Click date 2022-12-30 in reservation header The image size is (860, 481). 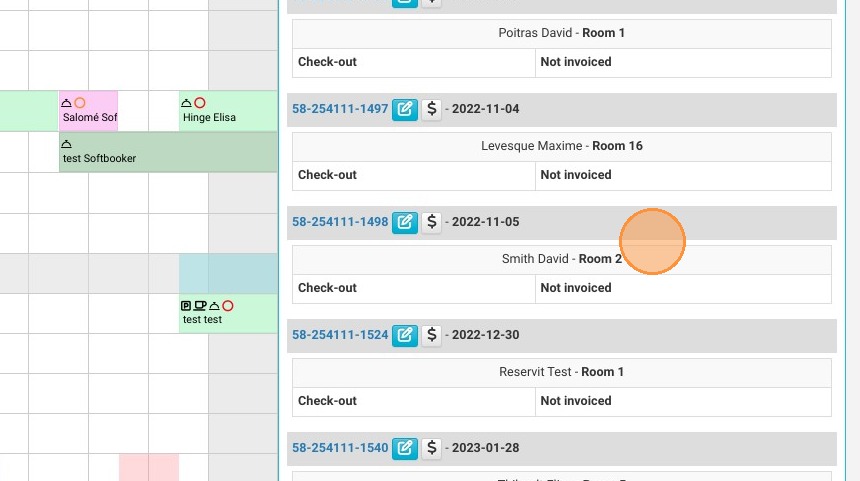tap(485, 335)
